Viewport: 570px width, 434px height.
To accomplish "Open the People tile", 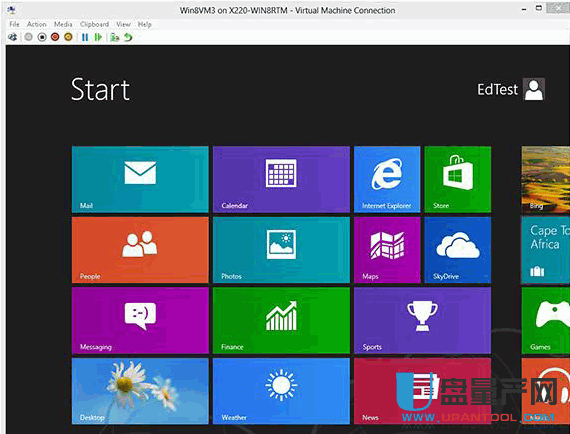I will (x=140, y=250).
